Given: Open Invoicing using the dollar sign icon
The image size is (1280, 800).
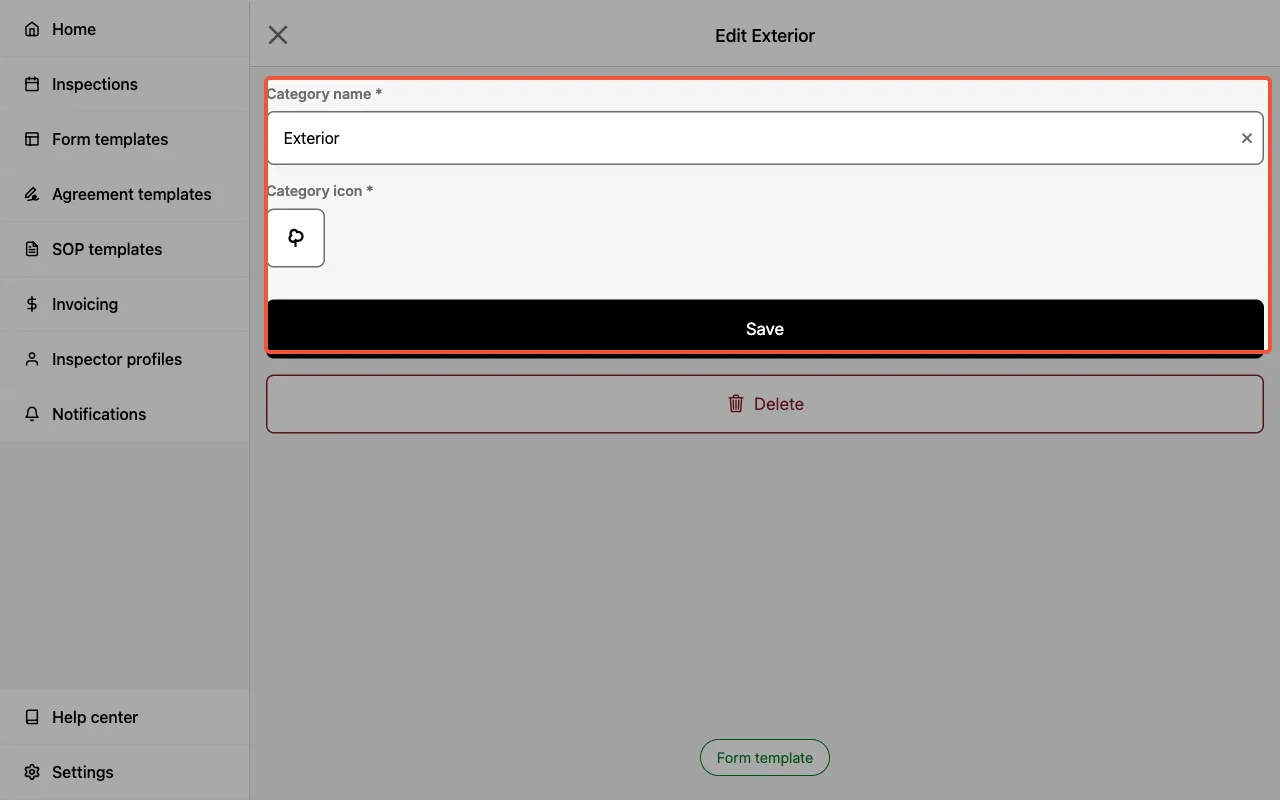Looking at the screenshot, I should pyautogui.click(x=31, y=304).
